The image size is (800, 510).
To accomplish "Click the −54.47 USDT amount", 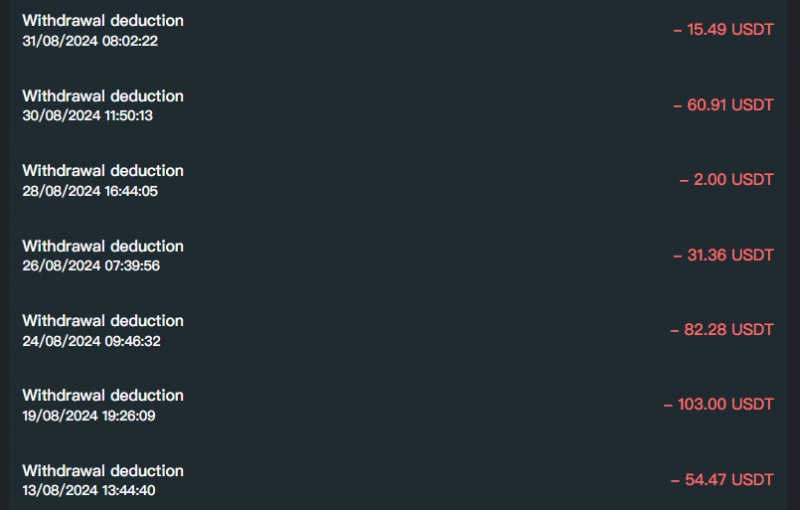I will point(723,480).
